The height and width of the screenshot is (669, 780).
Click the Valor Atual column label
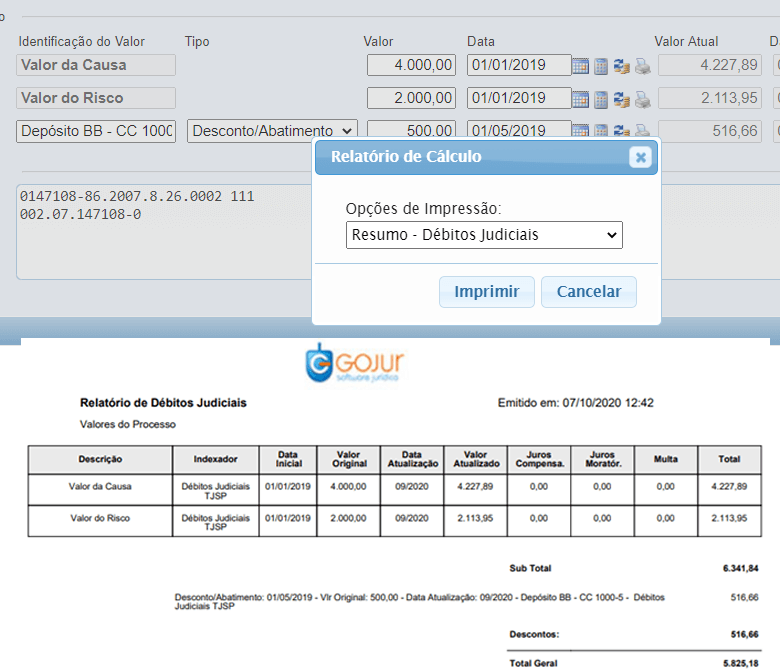click(x=686, y=41)
